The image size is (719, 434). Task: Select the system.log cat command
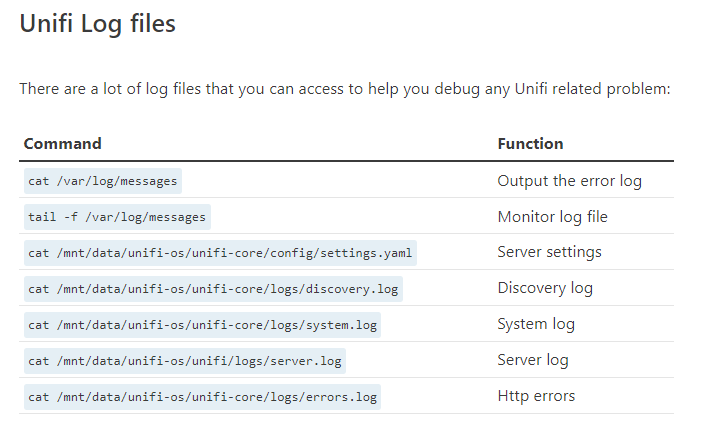point(202,325)
